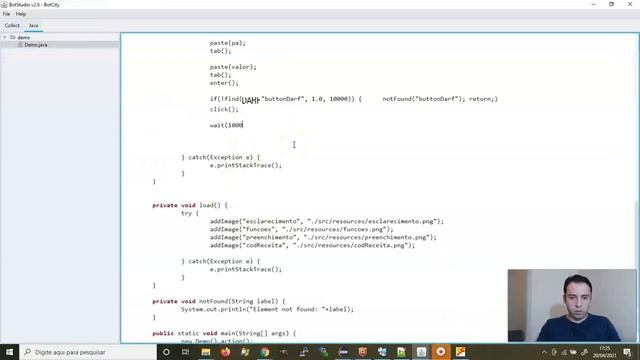Open the taskbar clock and date
This screenshot has height=360, width=640.
point(604,352)
